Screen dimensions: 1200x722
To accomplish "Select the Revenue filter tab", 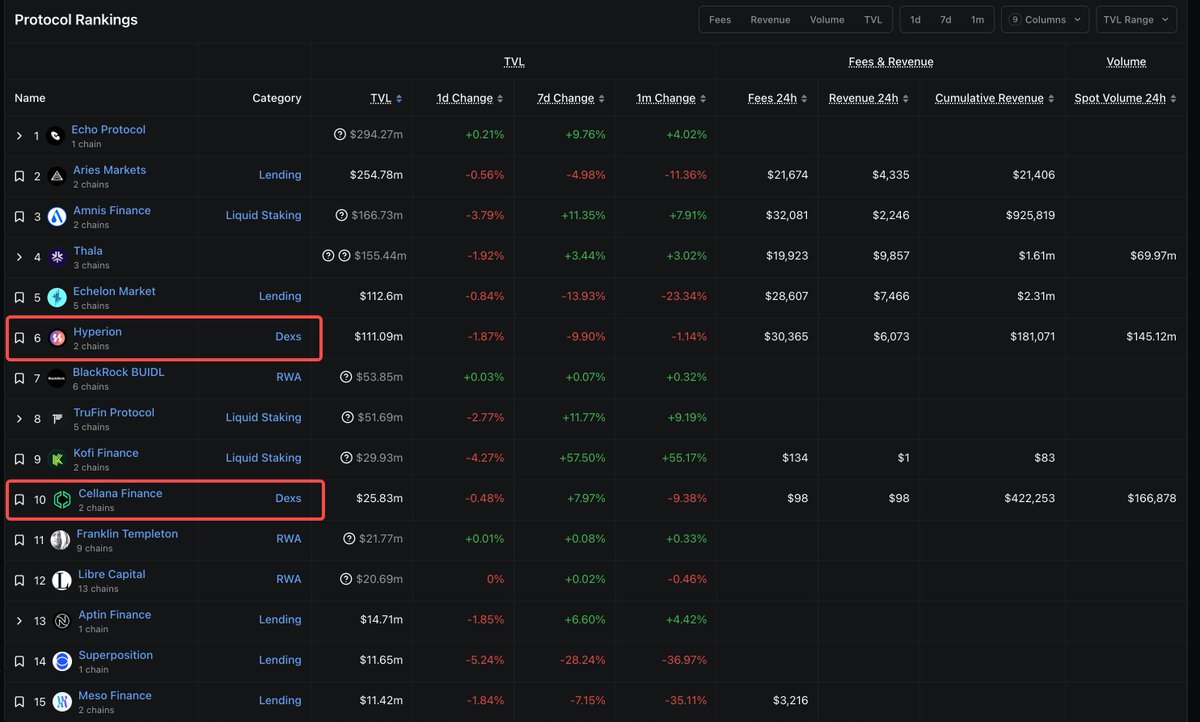I will [x=770, y=20].
